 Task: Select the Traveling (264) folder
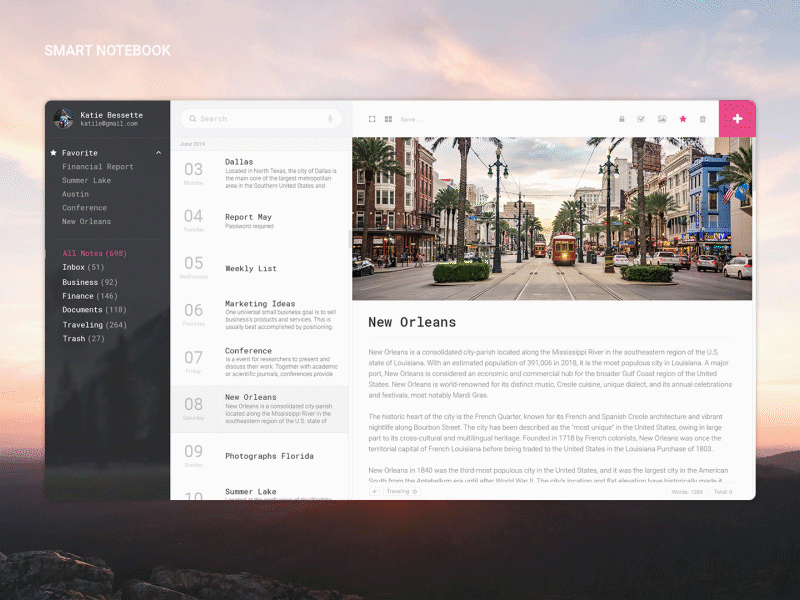point(94,324)
